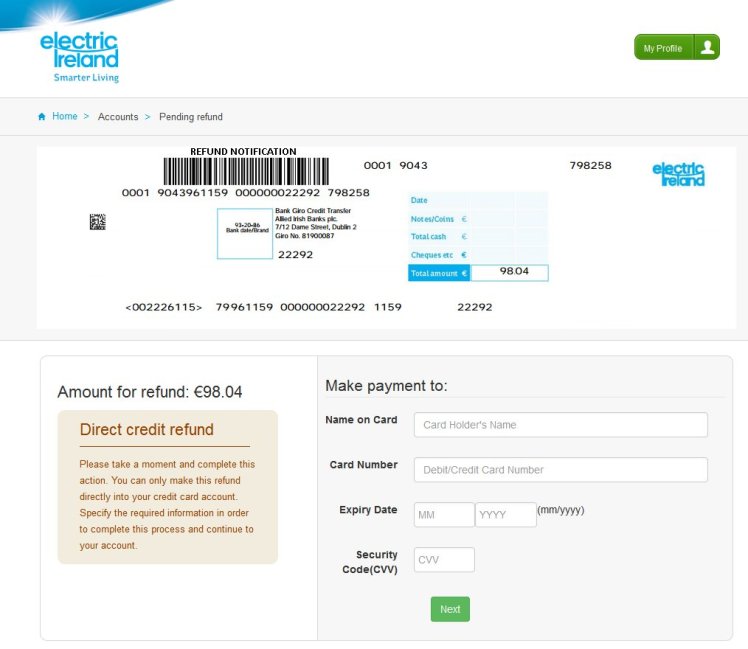The height and width of the screenshot is (649, 748).
Task: Click the CVV security code field
Action: pyautogui.click(x=444, y=559)
